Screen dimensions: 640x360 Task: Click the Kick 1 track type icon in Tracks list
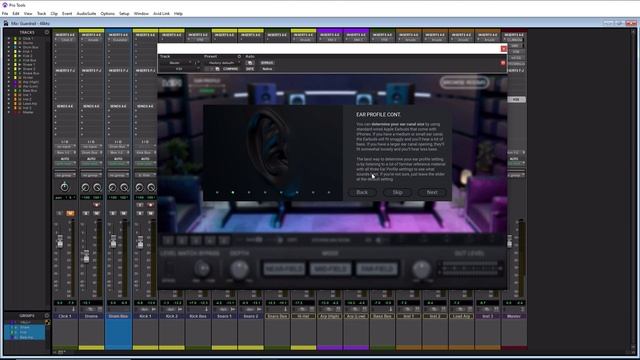tap(19, 51)
